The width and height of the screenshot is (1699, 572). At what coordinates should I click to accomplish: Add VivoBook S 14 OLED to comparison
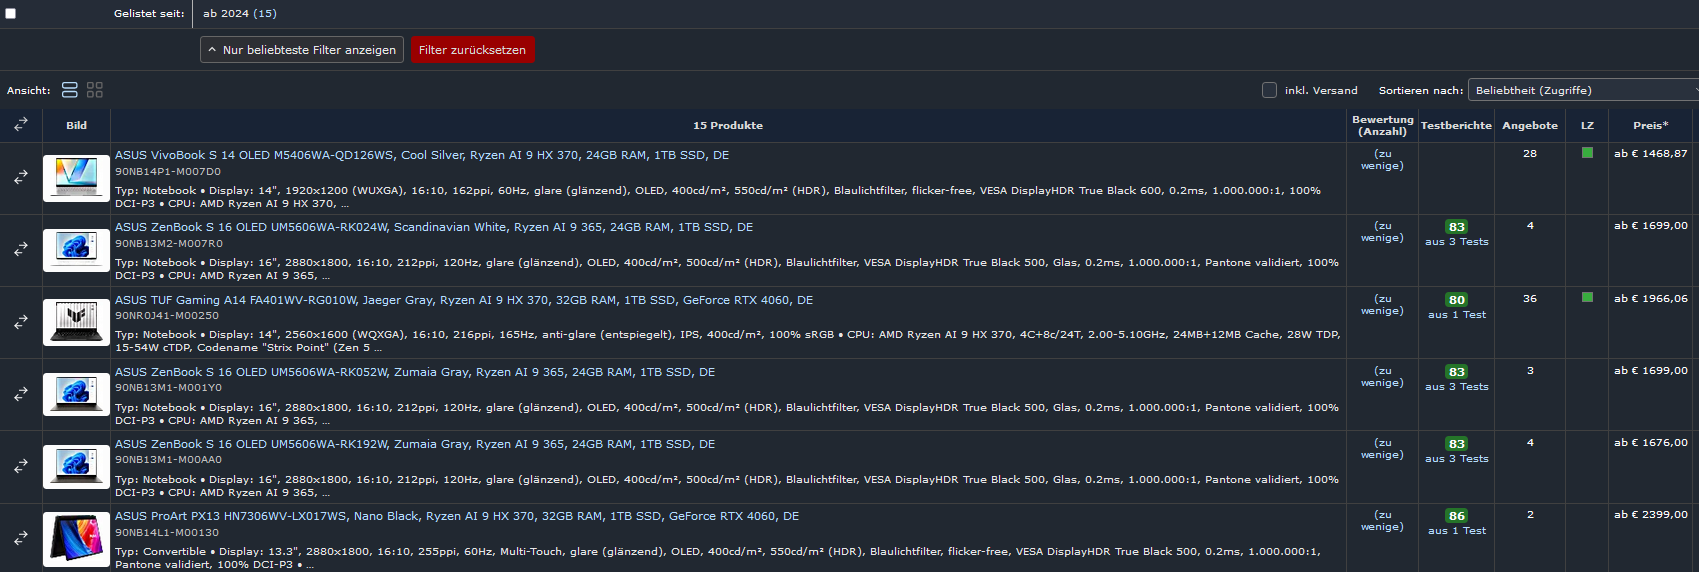point(21,177)
